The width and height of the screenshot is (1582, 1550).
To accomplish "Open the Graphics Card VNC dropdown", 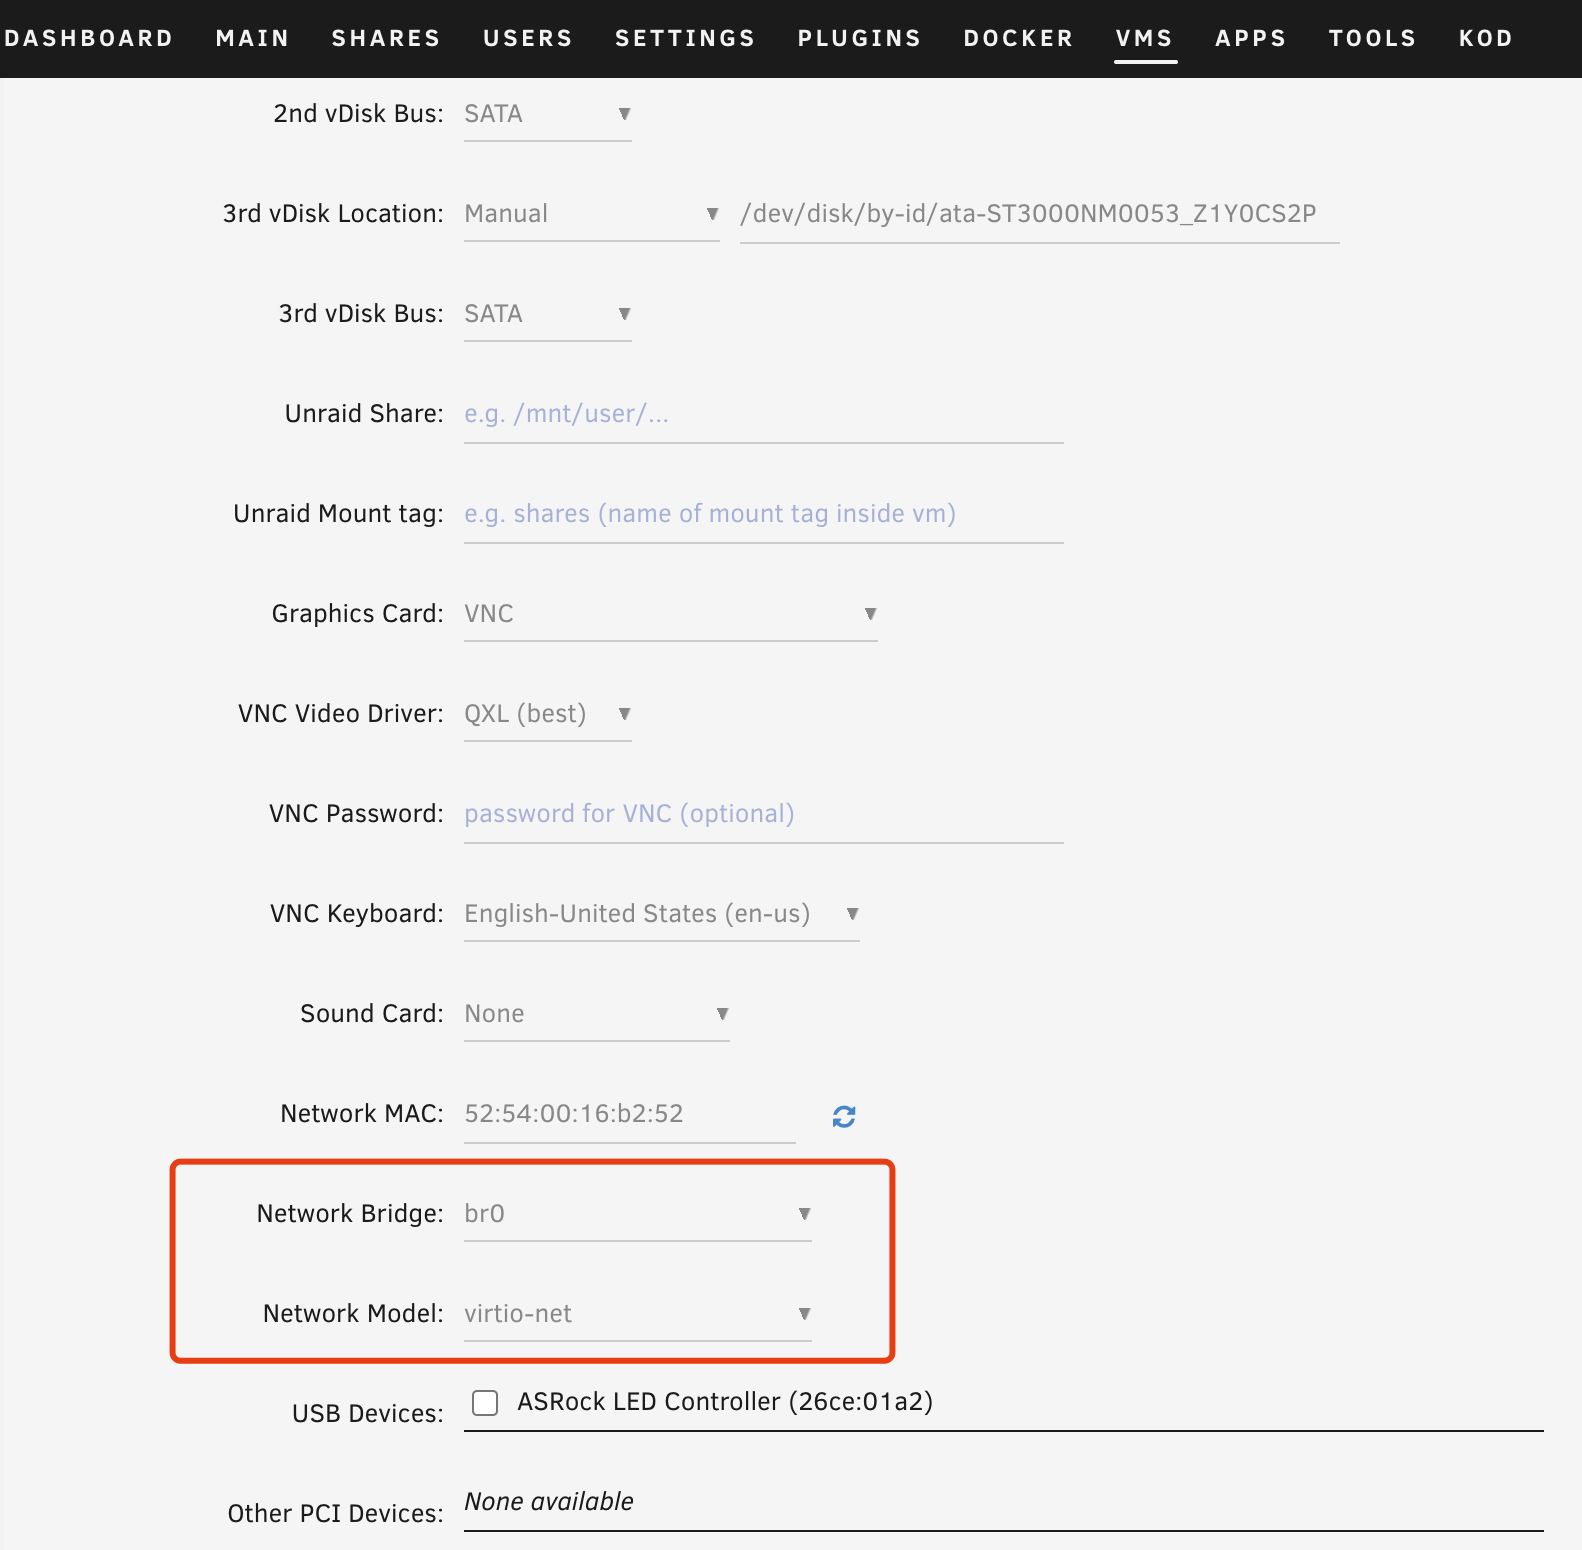I will [670, 614].
